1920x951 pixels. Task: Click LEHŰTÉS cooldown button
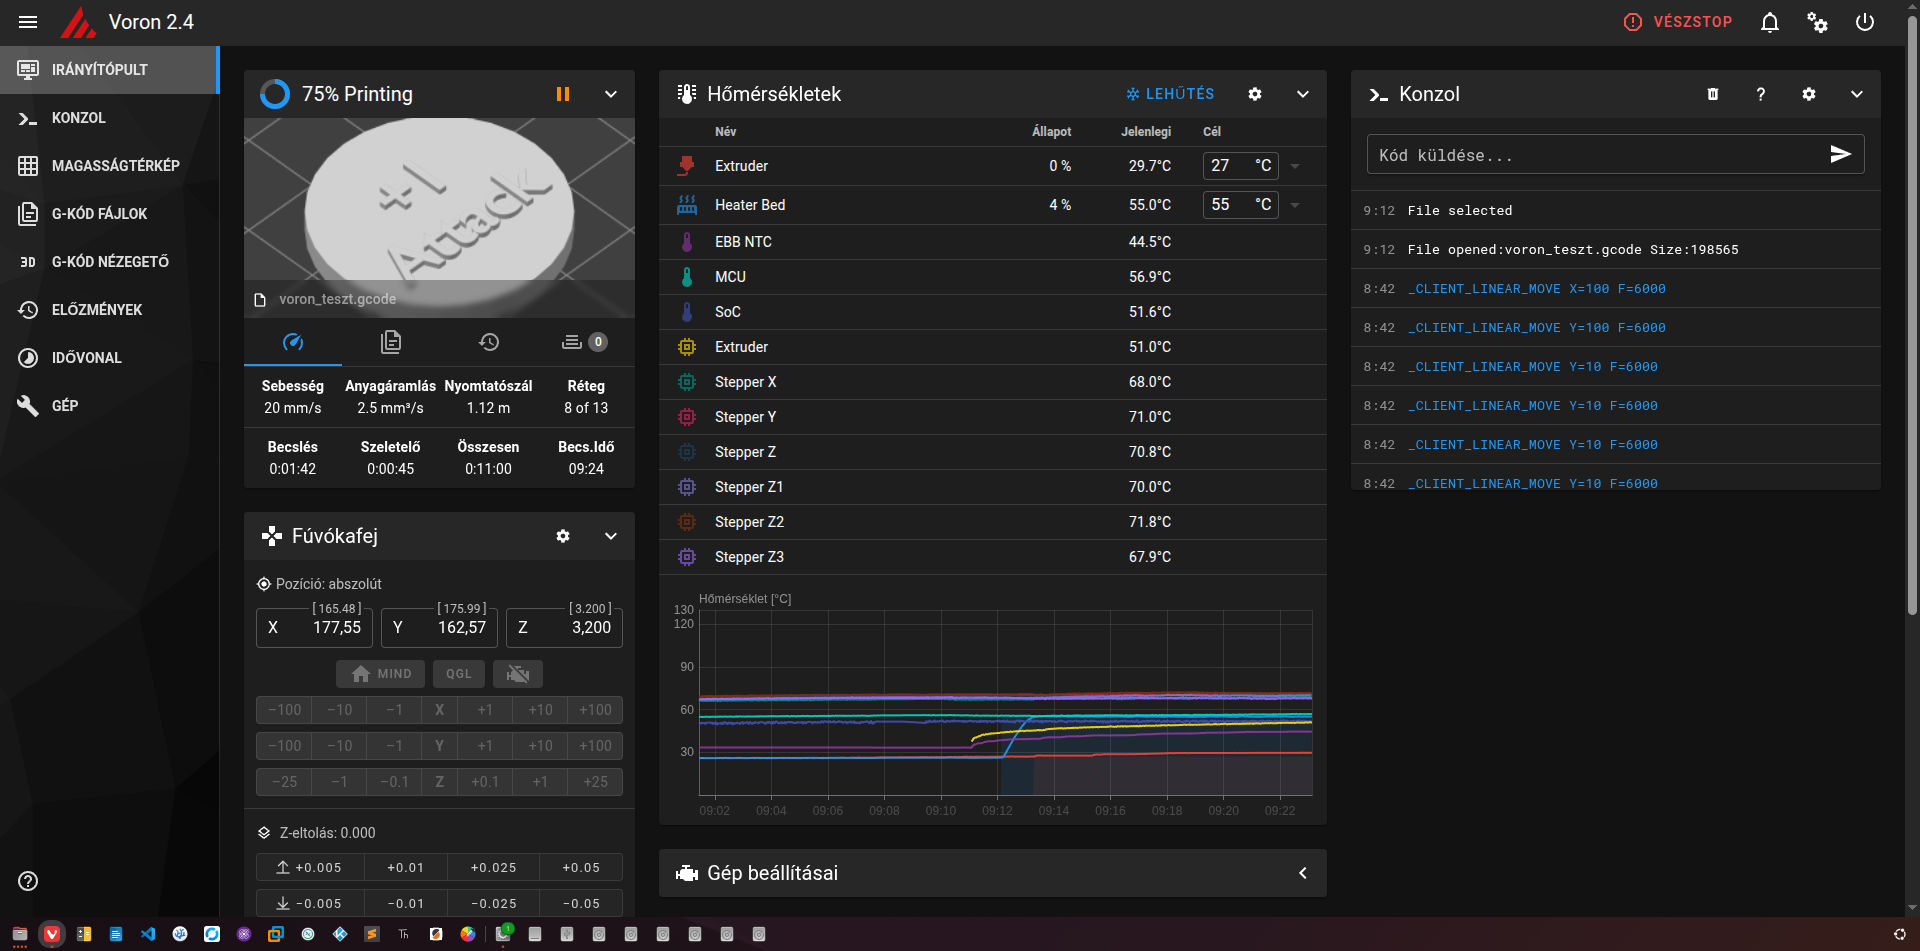pos(1169,94)
